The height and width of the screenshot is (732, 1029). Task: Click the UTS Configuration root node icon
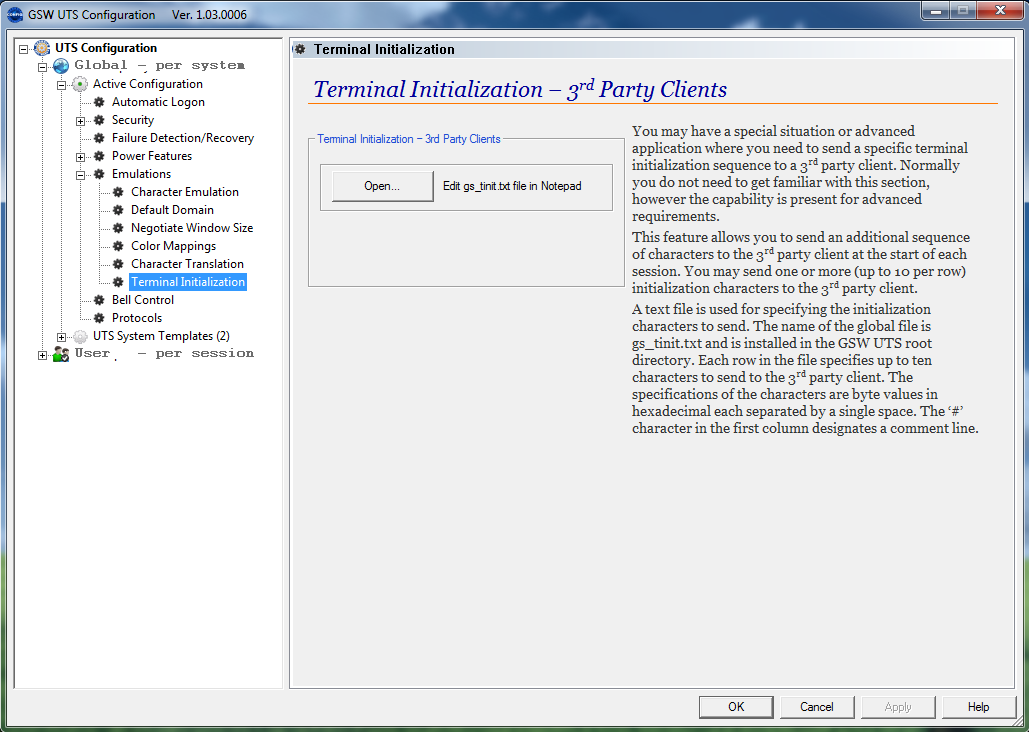point(42,48)
